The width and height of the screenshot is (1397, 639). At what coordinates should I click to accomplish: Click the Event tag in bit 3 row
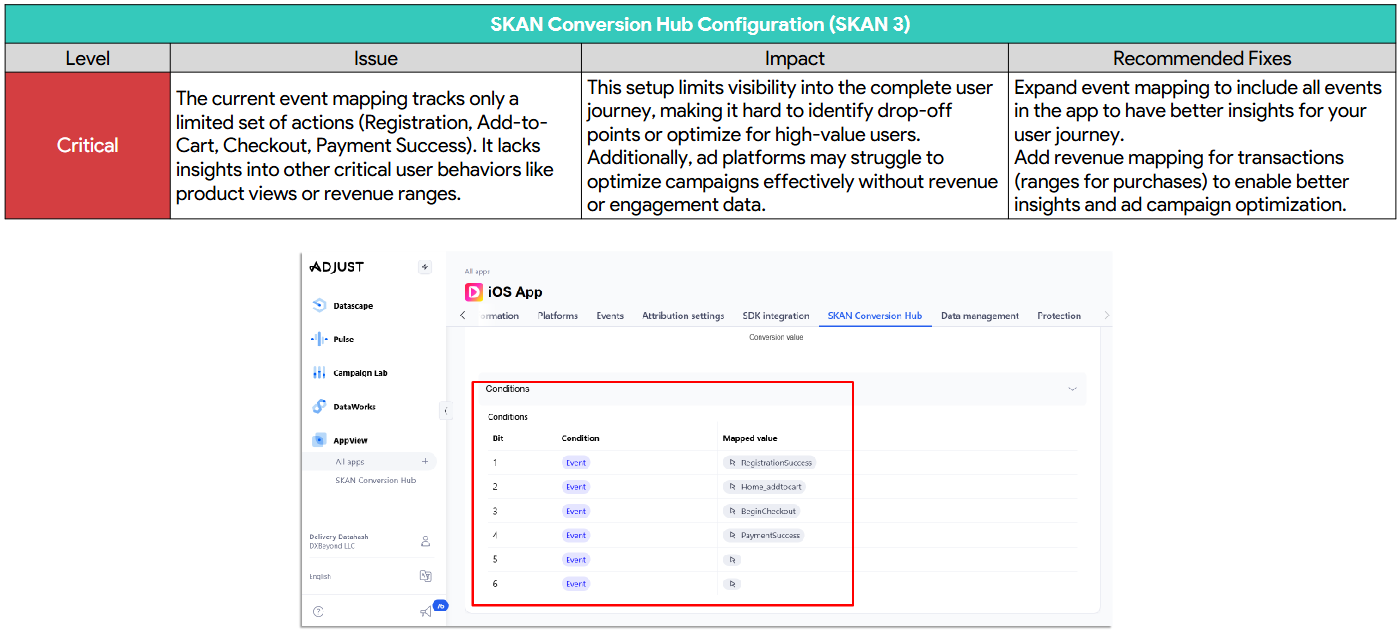click(x=576, y=511)
